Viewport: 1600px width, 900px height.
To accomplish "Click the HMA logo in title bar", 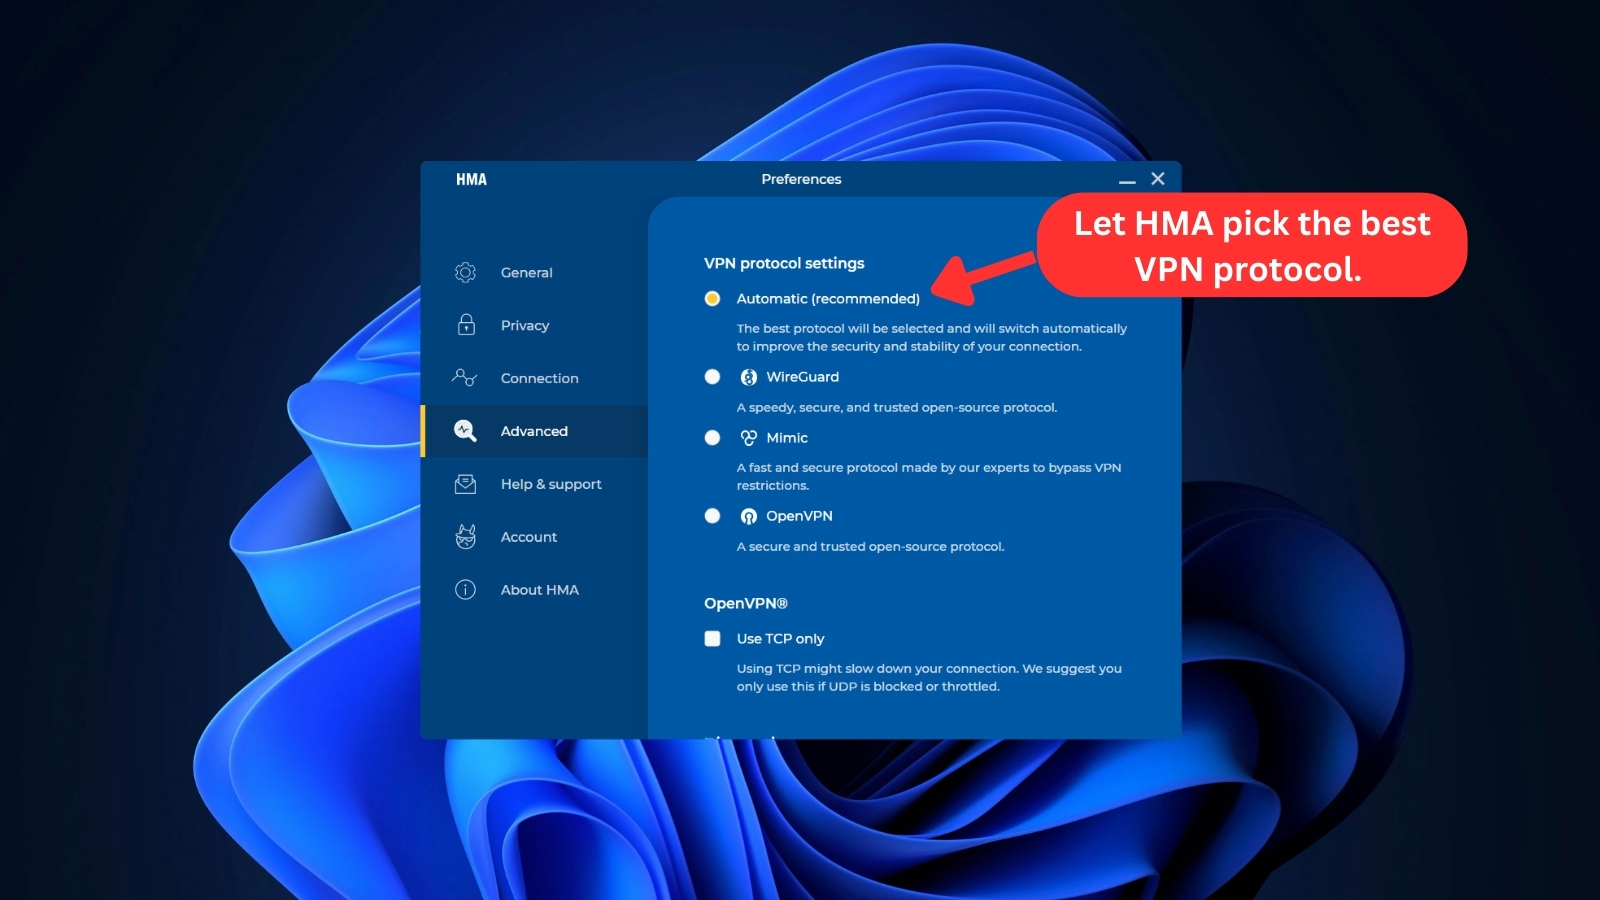I will [471, 180].
